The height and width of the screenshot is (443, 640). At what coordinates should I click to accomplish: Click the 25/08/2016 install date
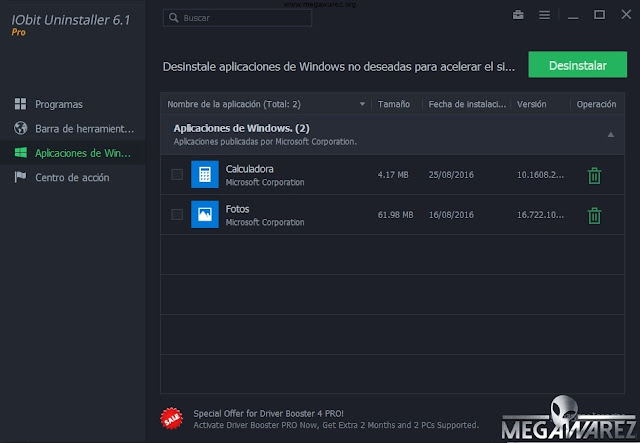(451, 175)
